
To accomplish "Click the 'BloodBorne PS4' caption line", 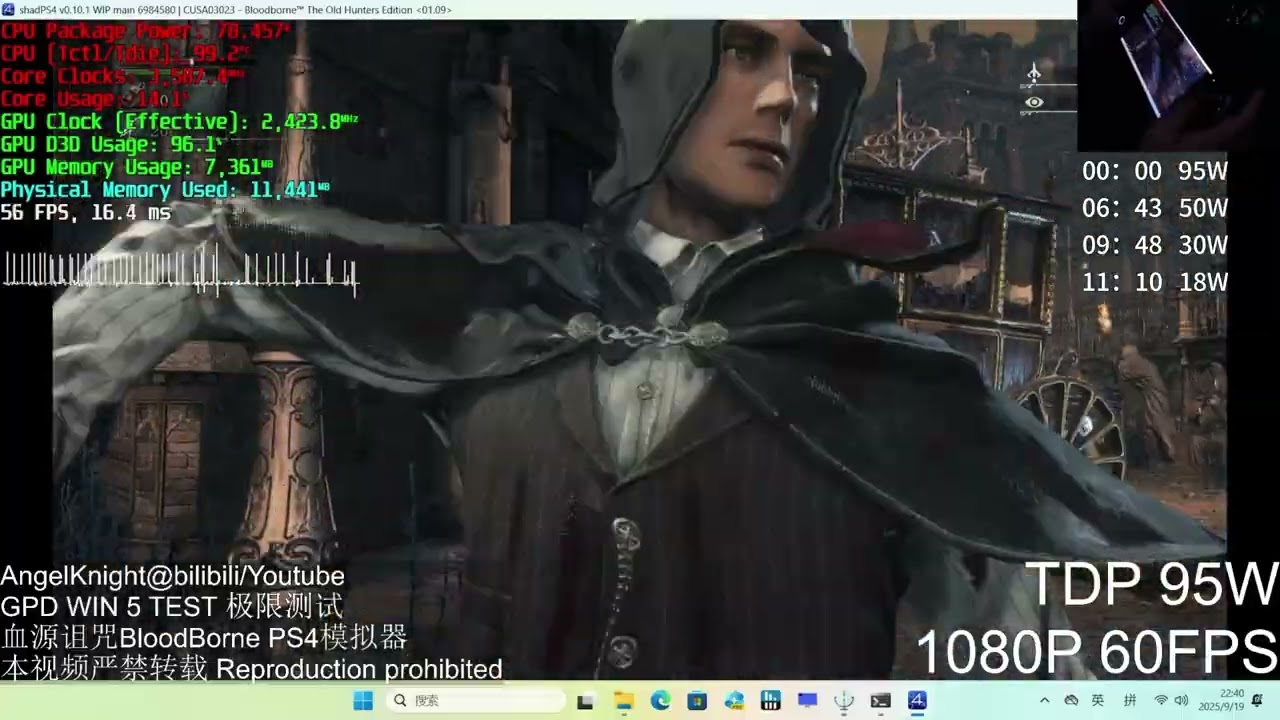I will pyautogui.click(x=204, y=638).
